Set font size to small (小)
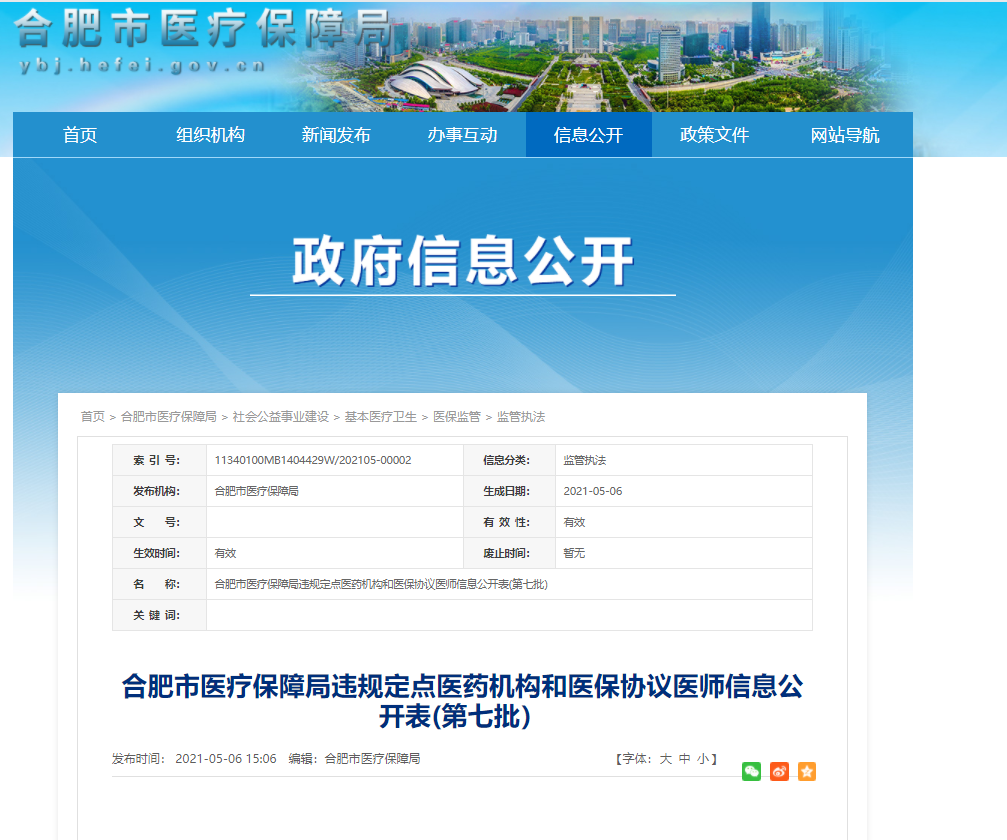This screenshot has height=840, width=1007. tap(703, 759)
